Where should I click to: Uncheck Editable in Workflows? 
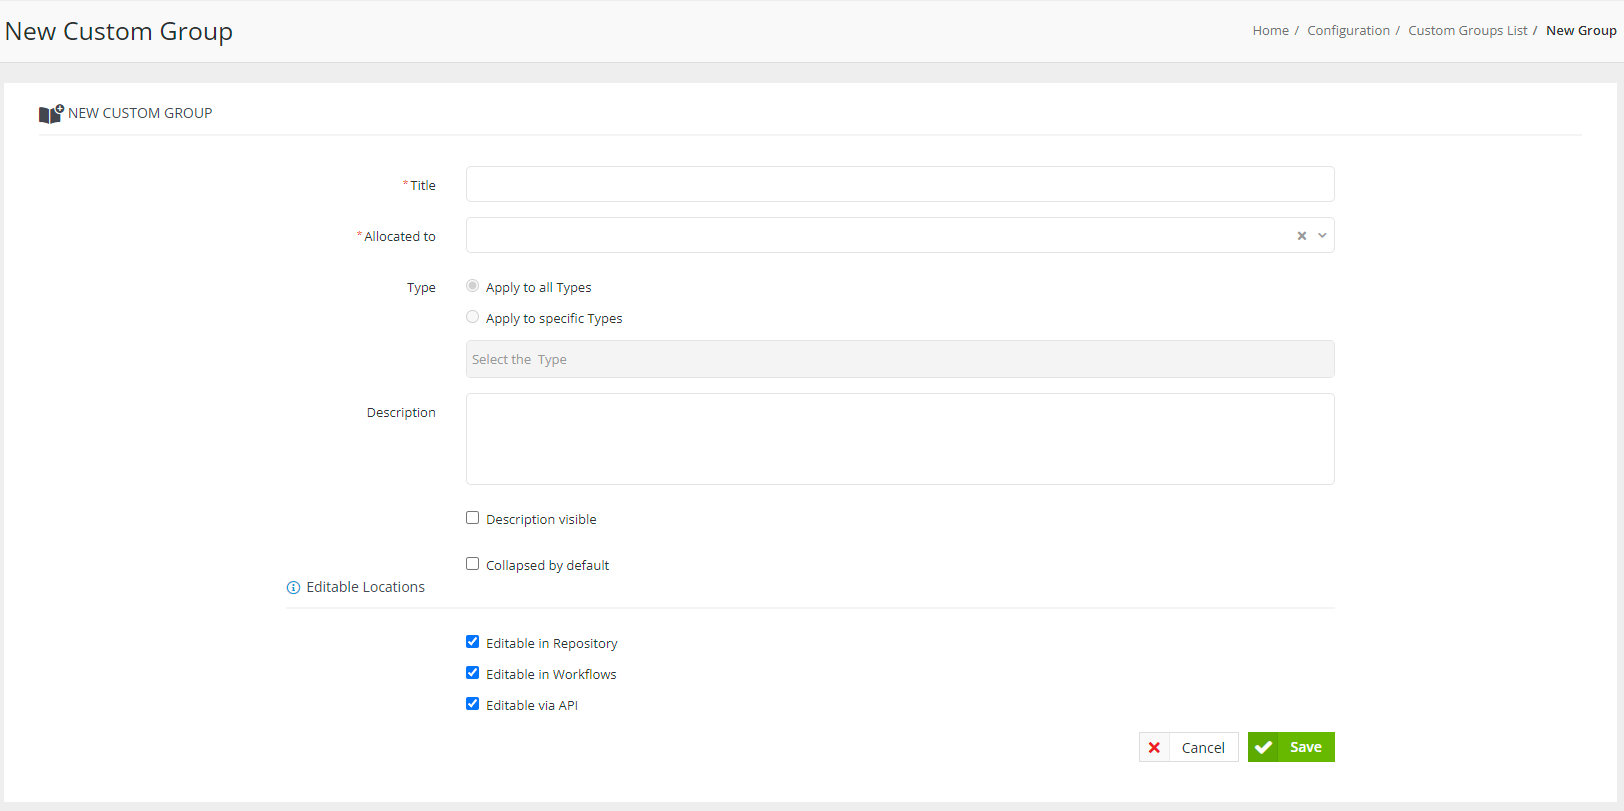click(473, 673)
